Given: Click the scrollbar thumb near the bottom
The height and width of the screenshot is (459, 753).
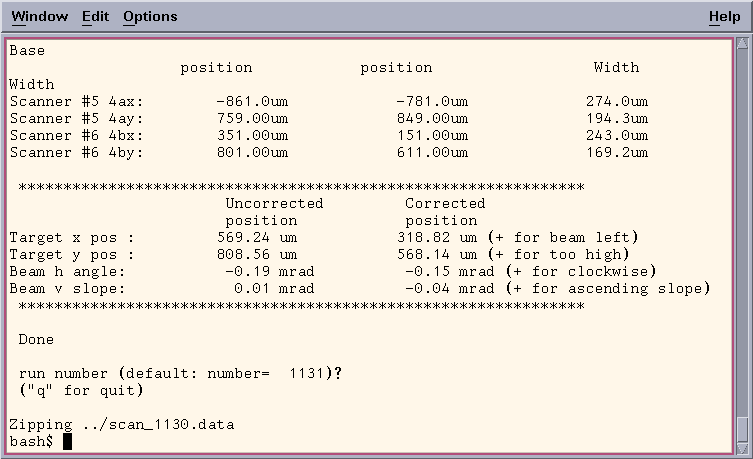Looking at the screenshot, I should tap(742, 428).
